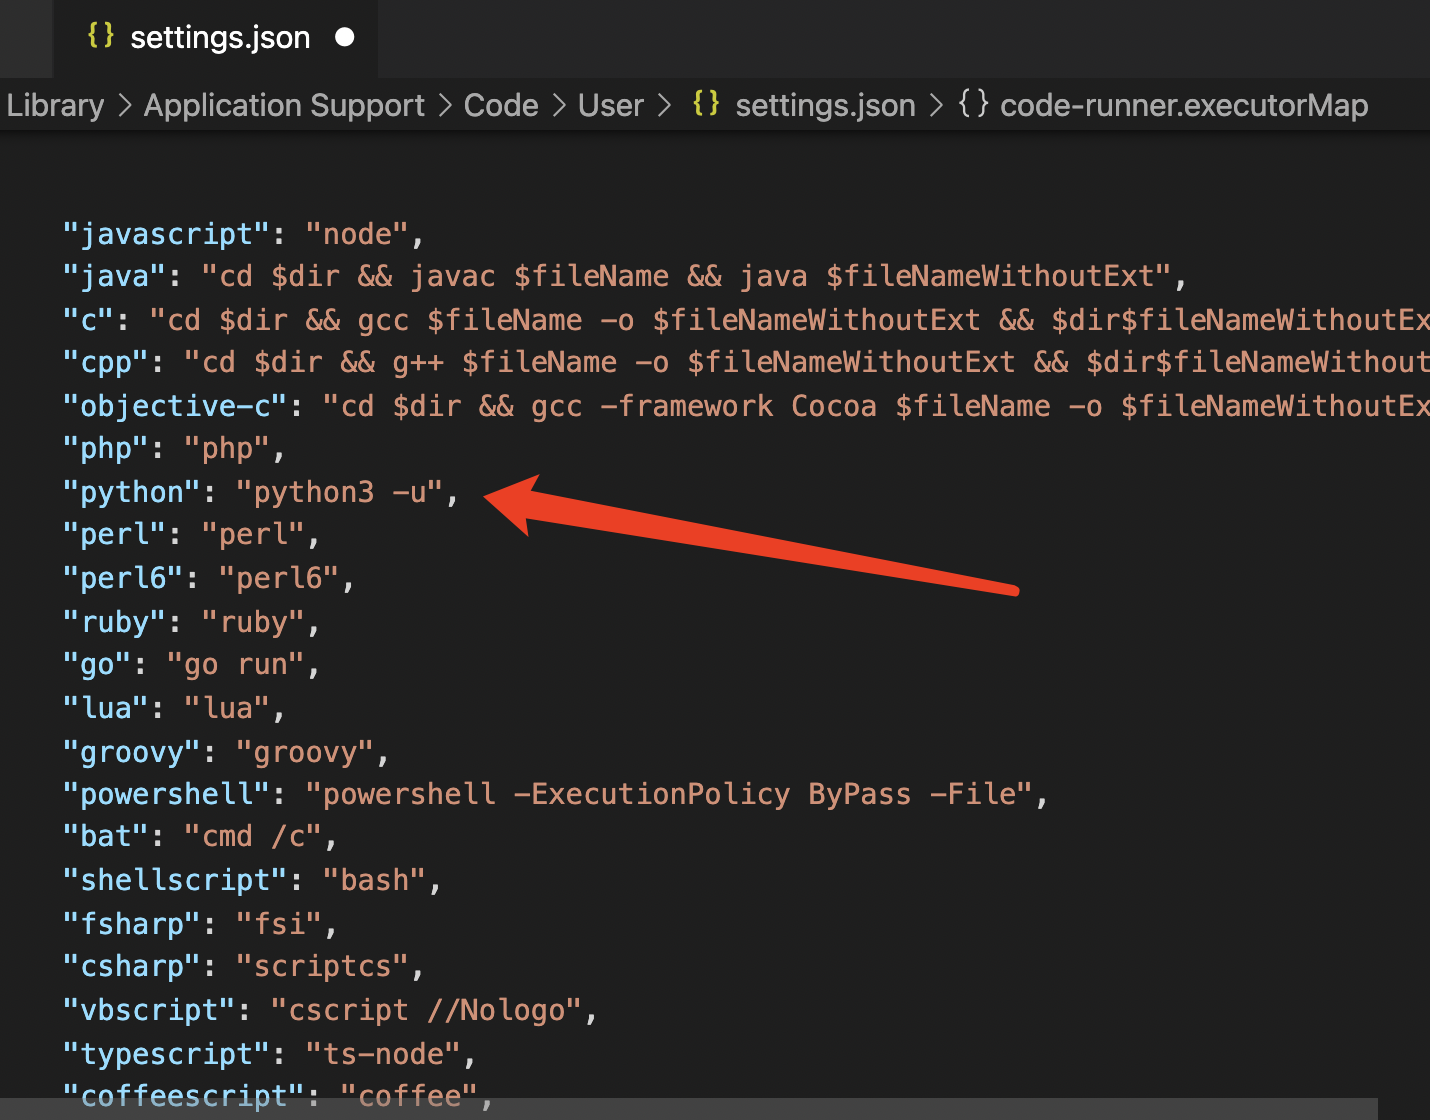Click JSON icon before settings.json breadcrumb

pos(706,103)
